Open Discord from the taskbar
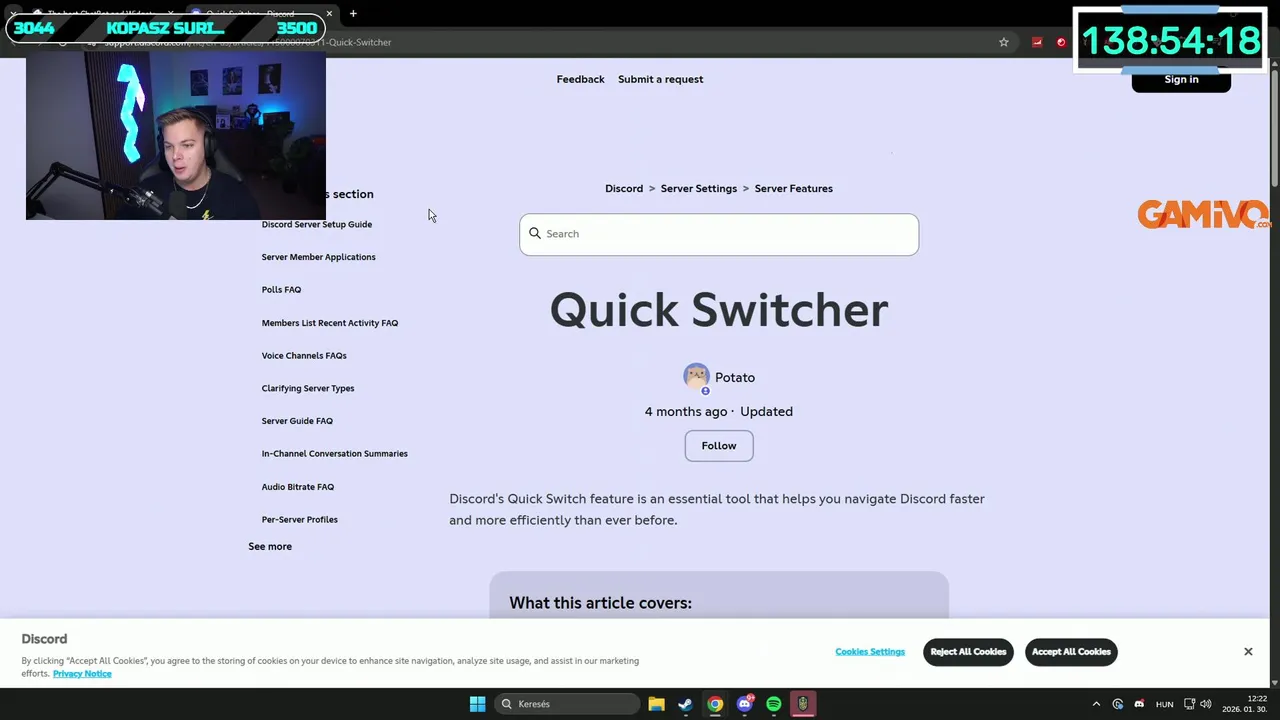The height and width of the screenshot is (720, 1280). pyautogui.click(x=744, y=704)
